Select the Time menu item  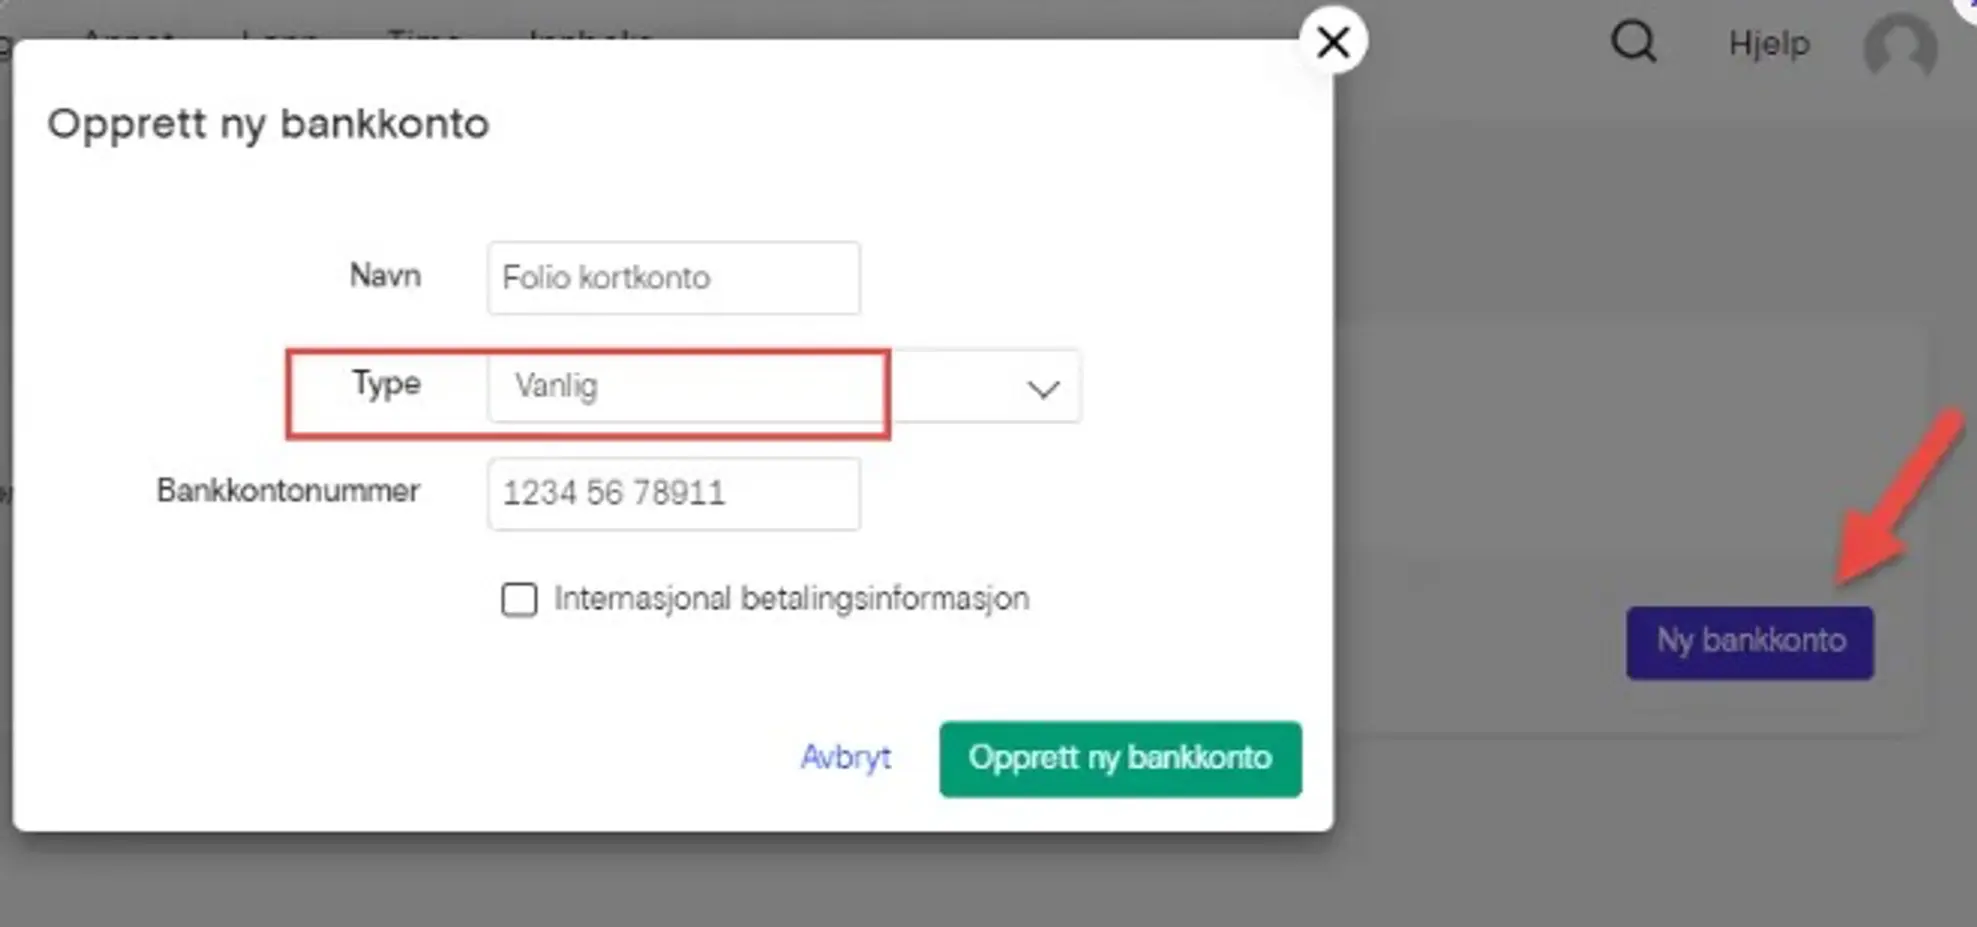424,40
